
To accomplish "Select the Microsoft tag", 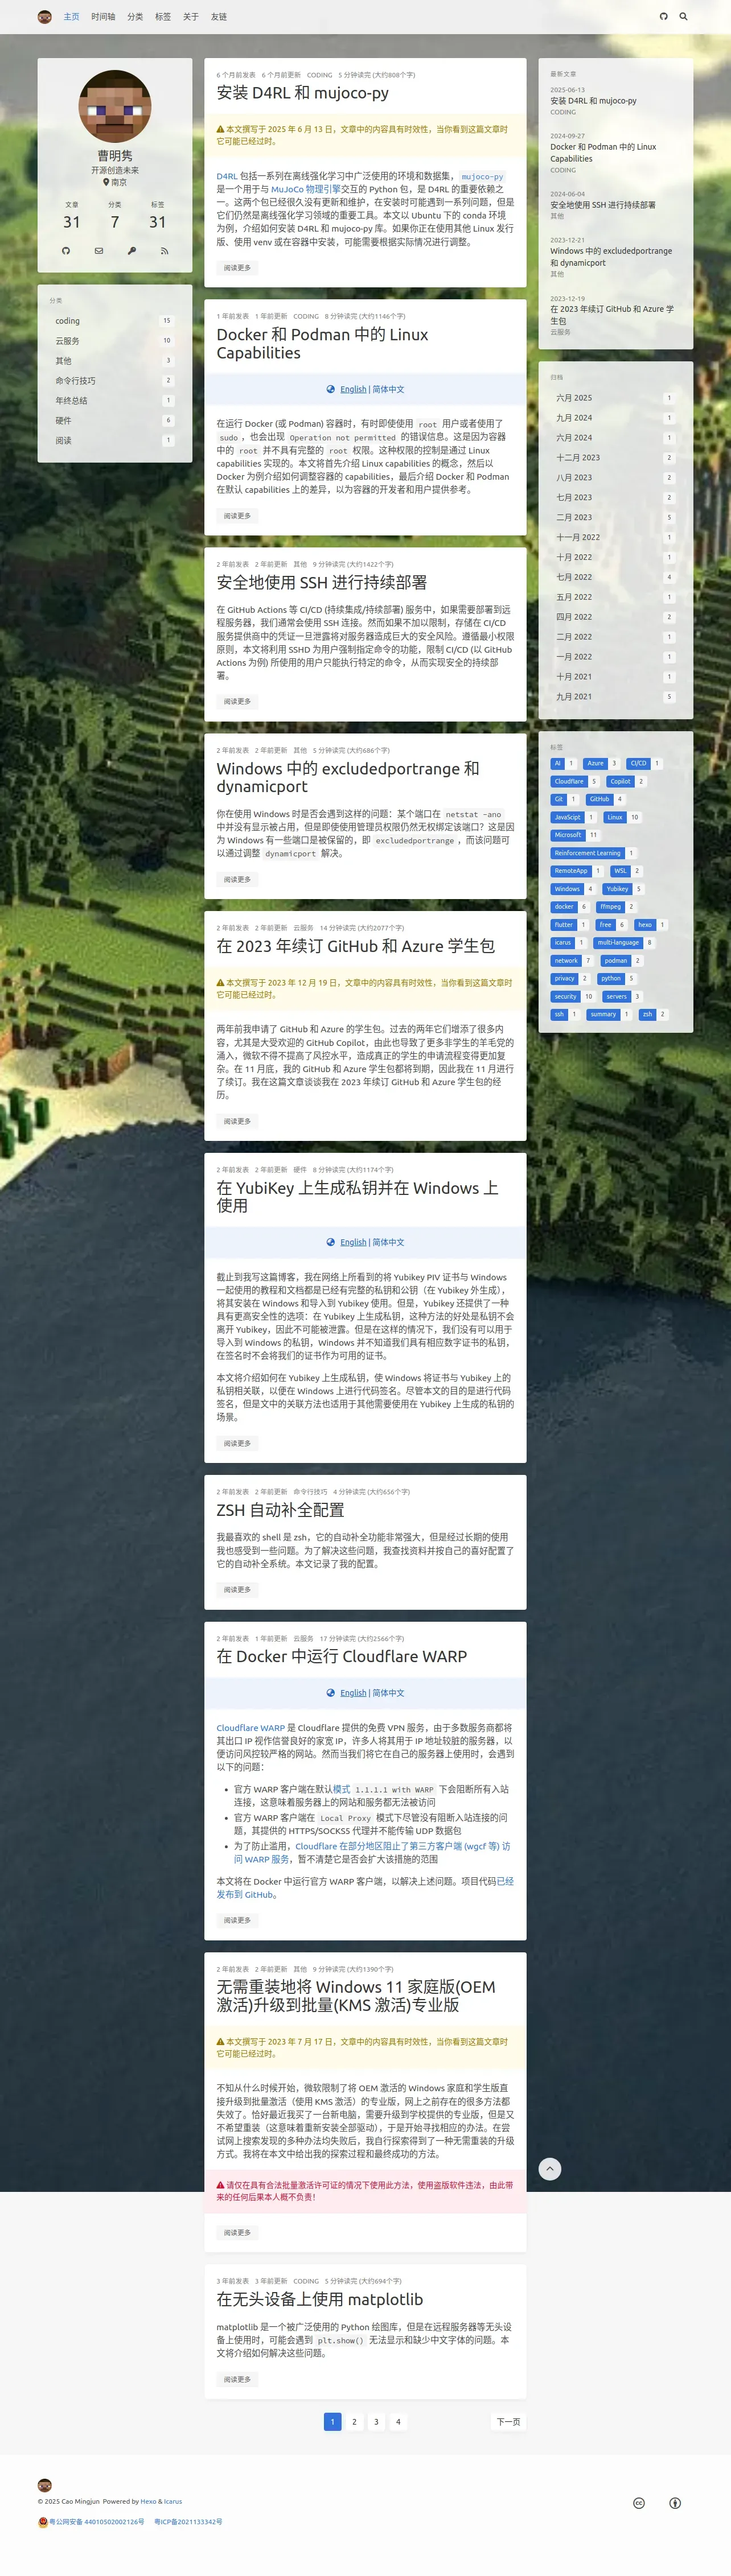I will [575, 835].
